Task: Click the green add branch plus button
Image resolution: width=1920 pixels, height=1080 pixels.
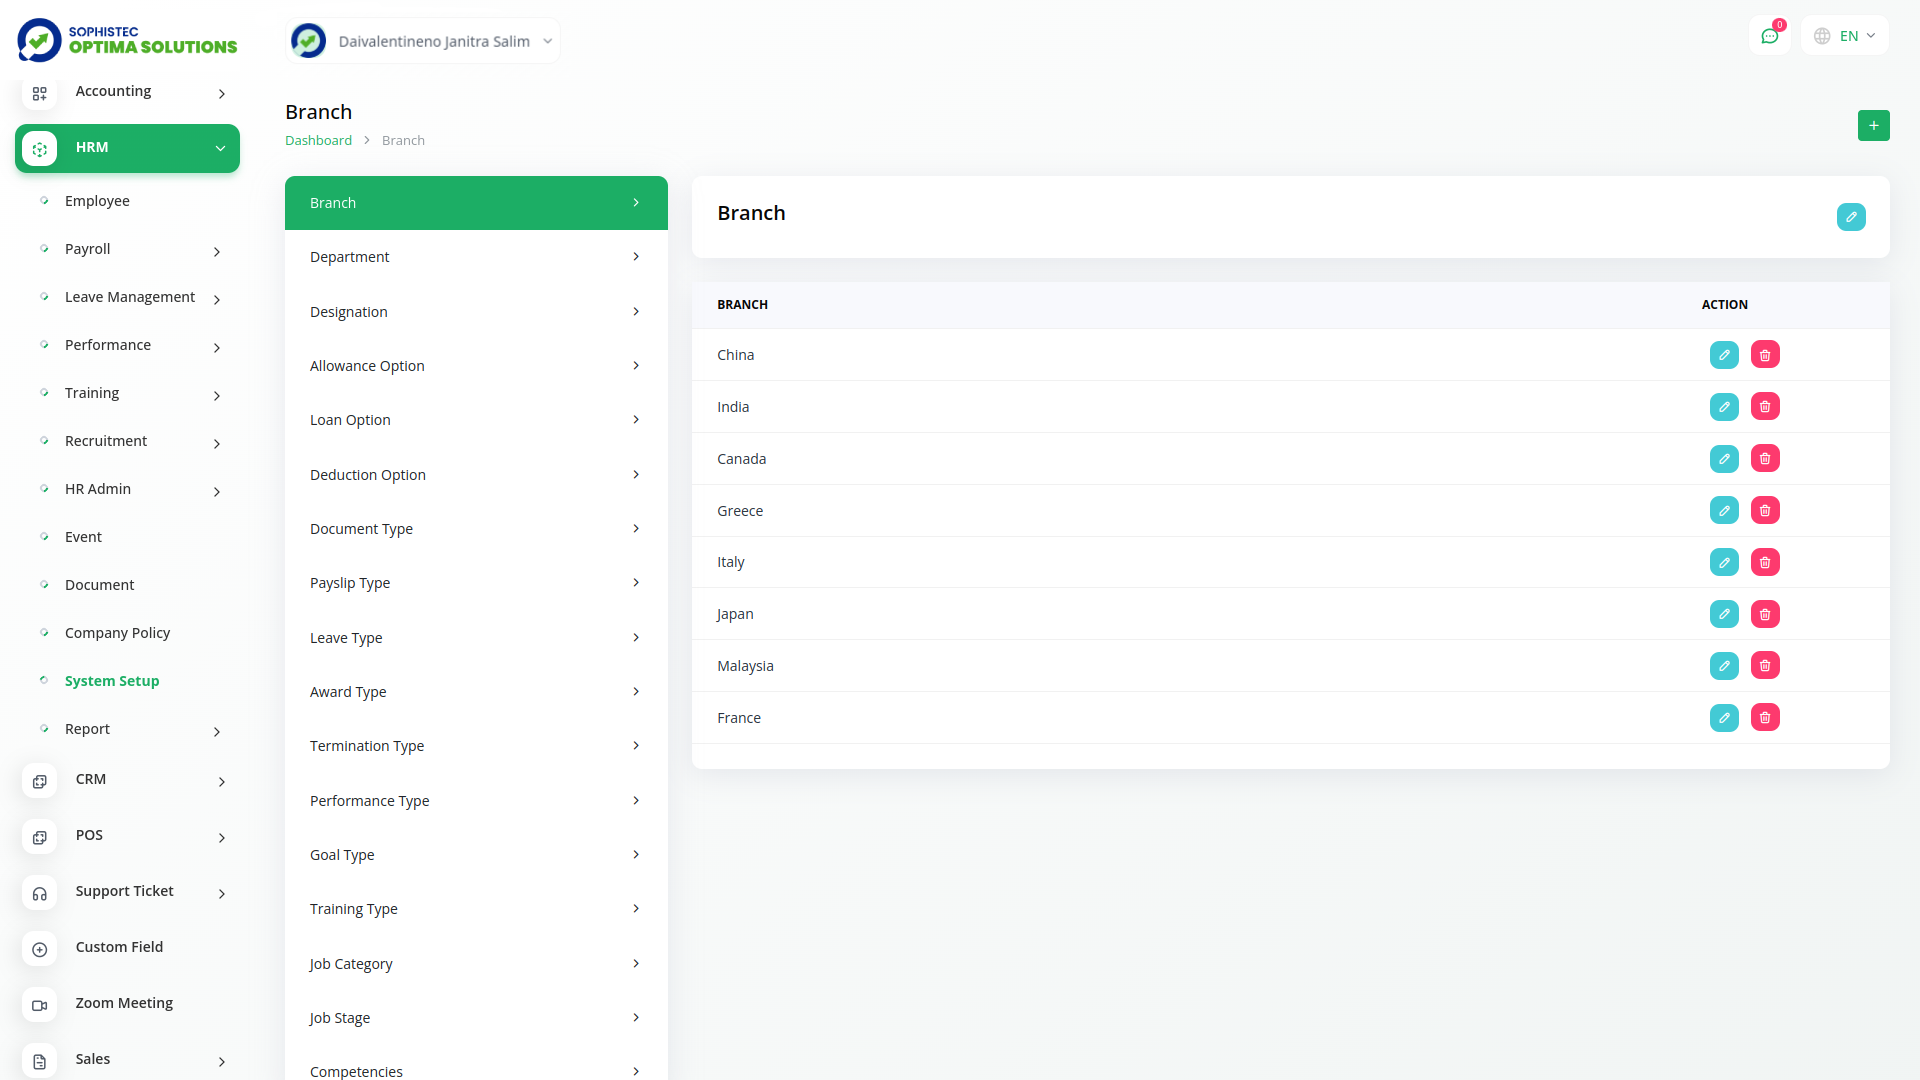Action: click(x=1873, y=126)
